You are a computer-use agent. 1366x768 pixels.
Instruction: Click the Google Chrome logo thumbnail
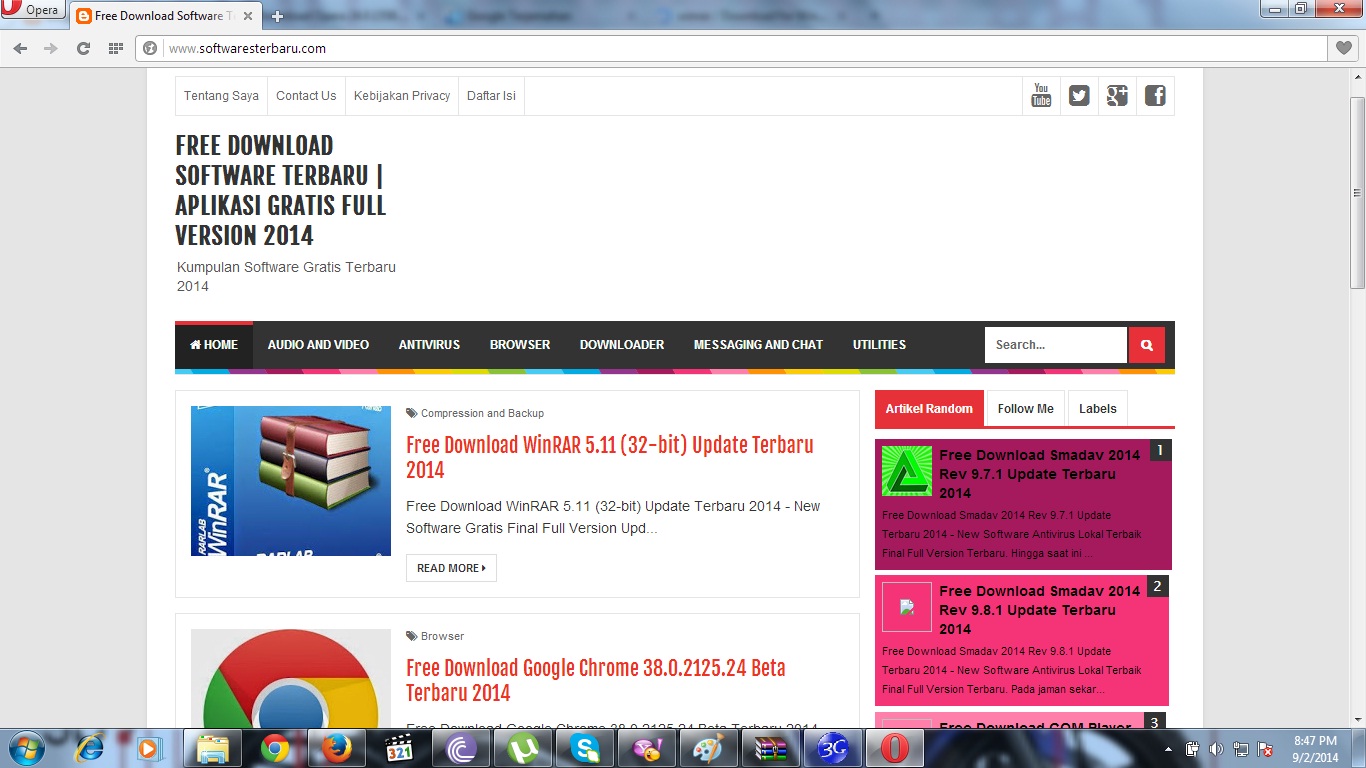291,678
